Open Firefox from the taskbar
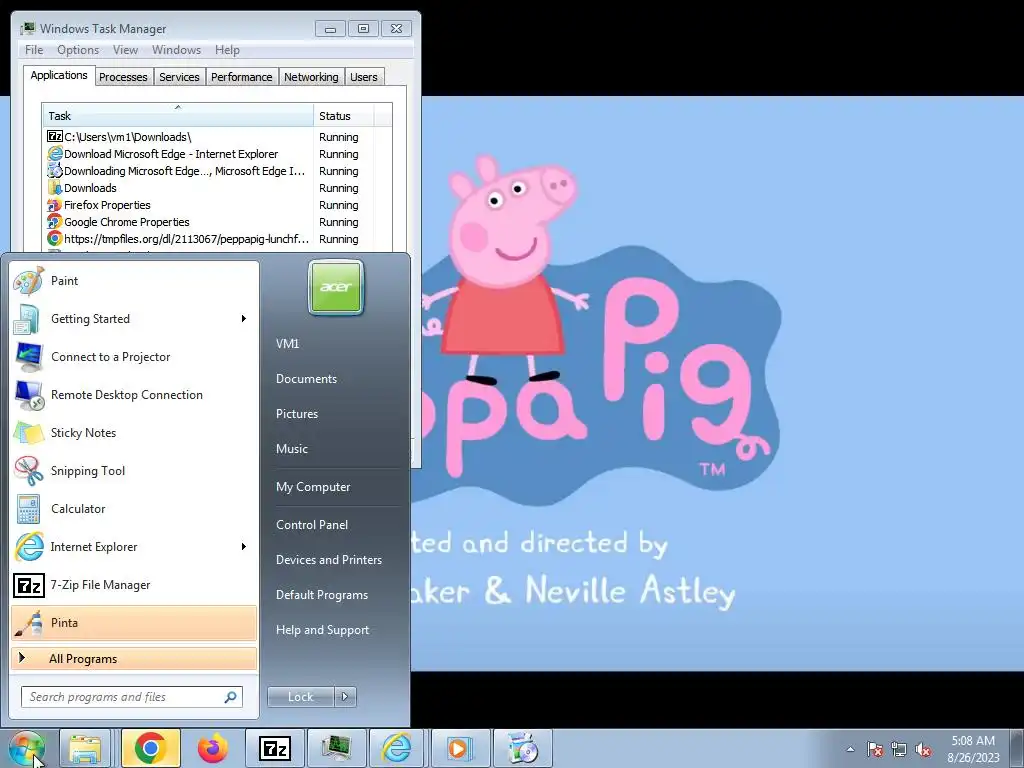This screenshot has width=1024, height=768. click(213, 748)
